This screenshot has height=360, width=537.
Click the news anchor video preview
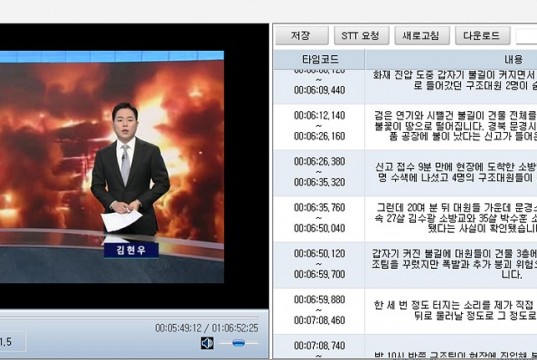pos(112,167)
